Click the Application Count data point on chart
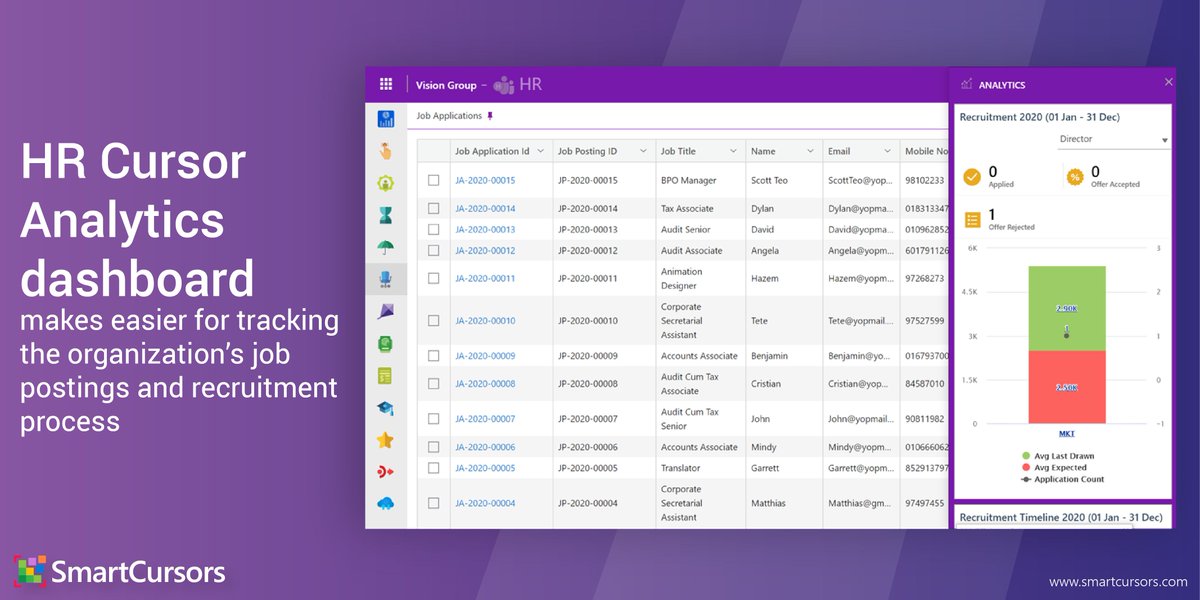The image size is (1200, 600). (x=1067, y=336)
